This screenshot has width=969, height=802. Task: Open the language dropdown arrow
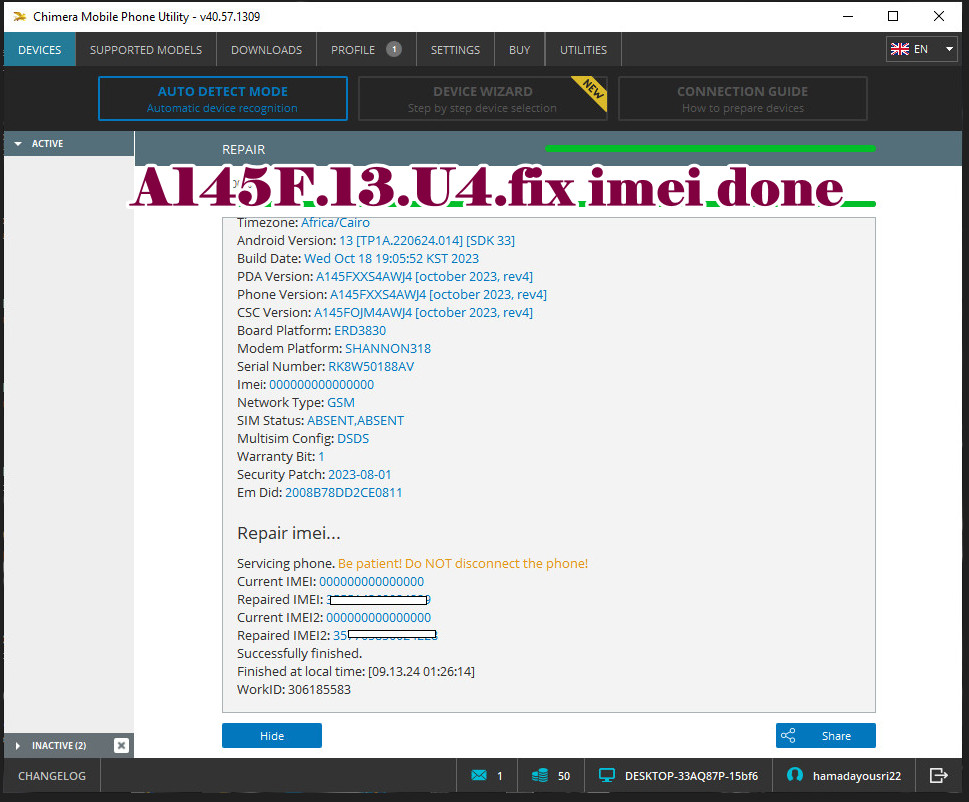(949, 49)
